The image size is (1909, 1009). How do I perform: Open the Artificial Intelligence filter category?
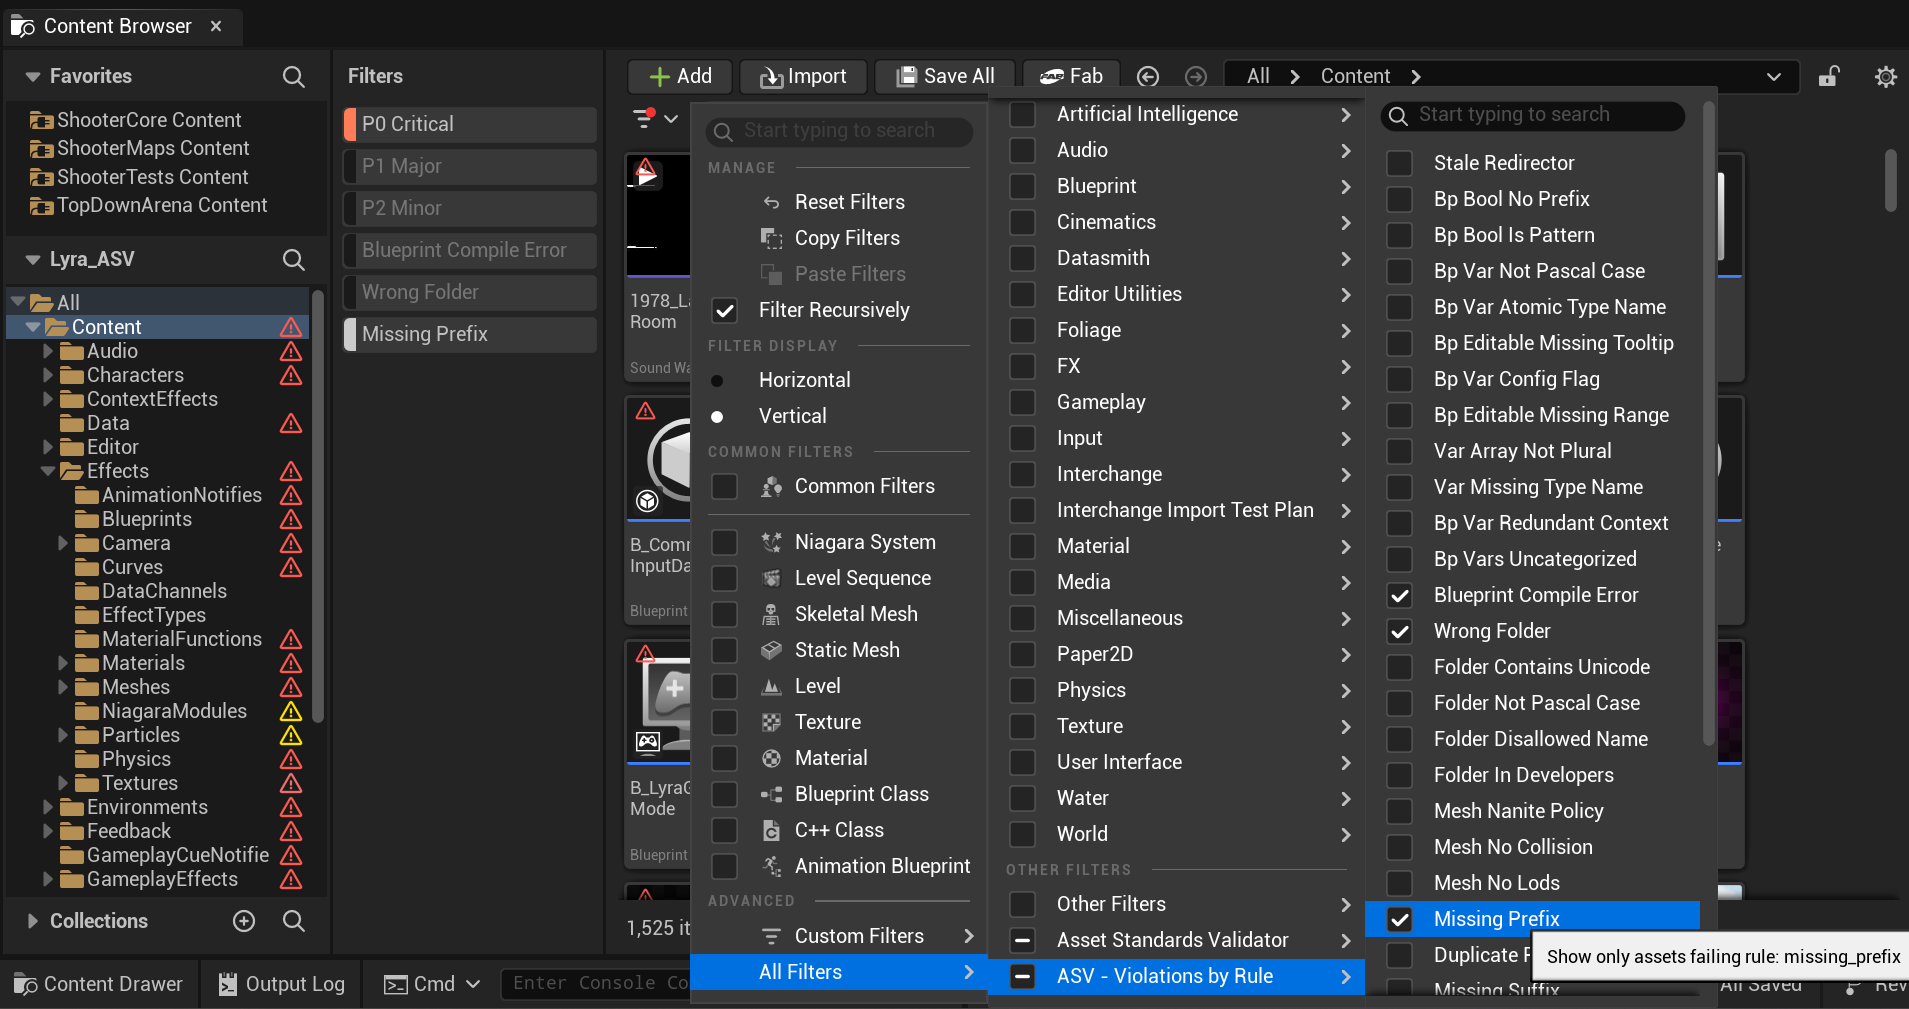pos(1178,114)
